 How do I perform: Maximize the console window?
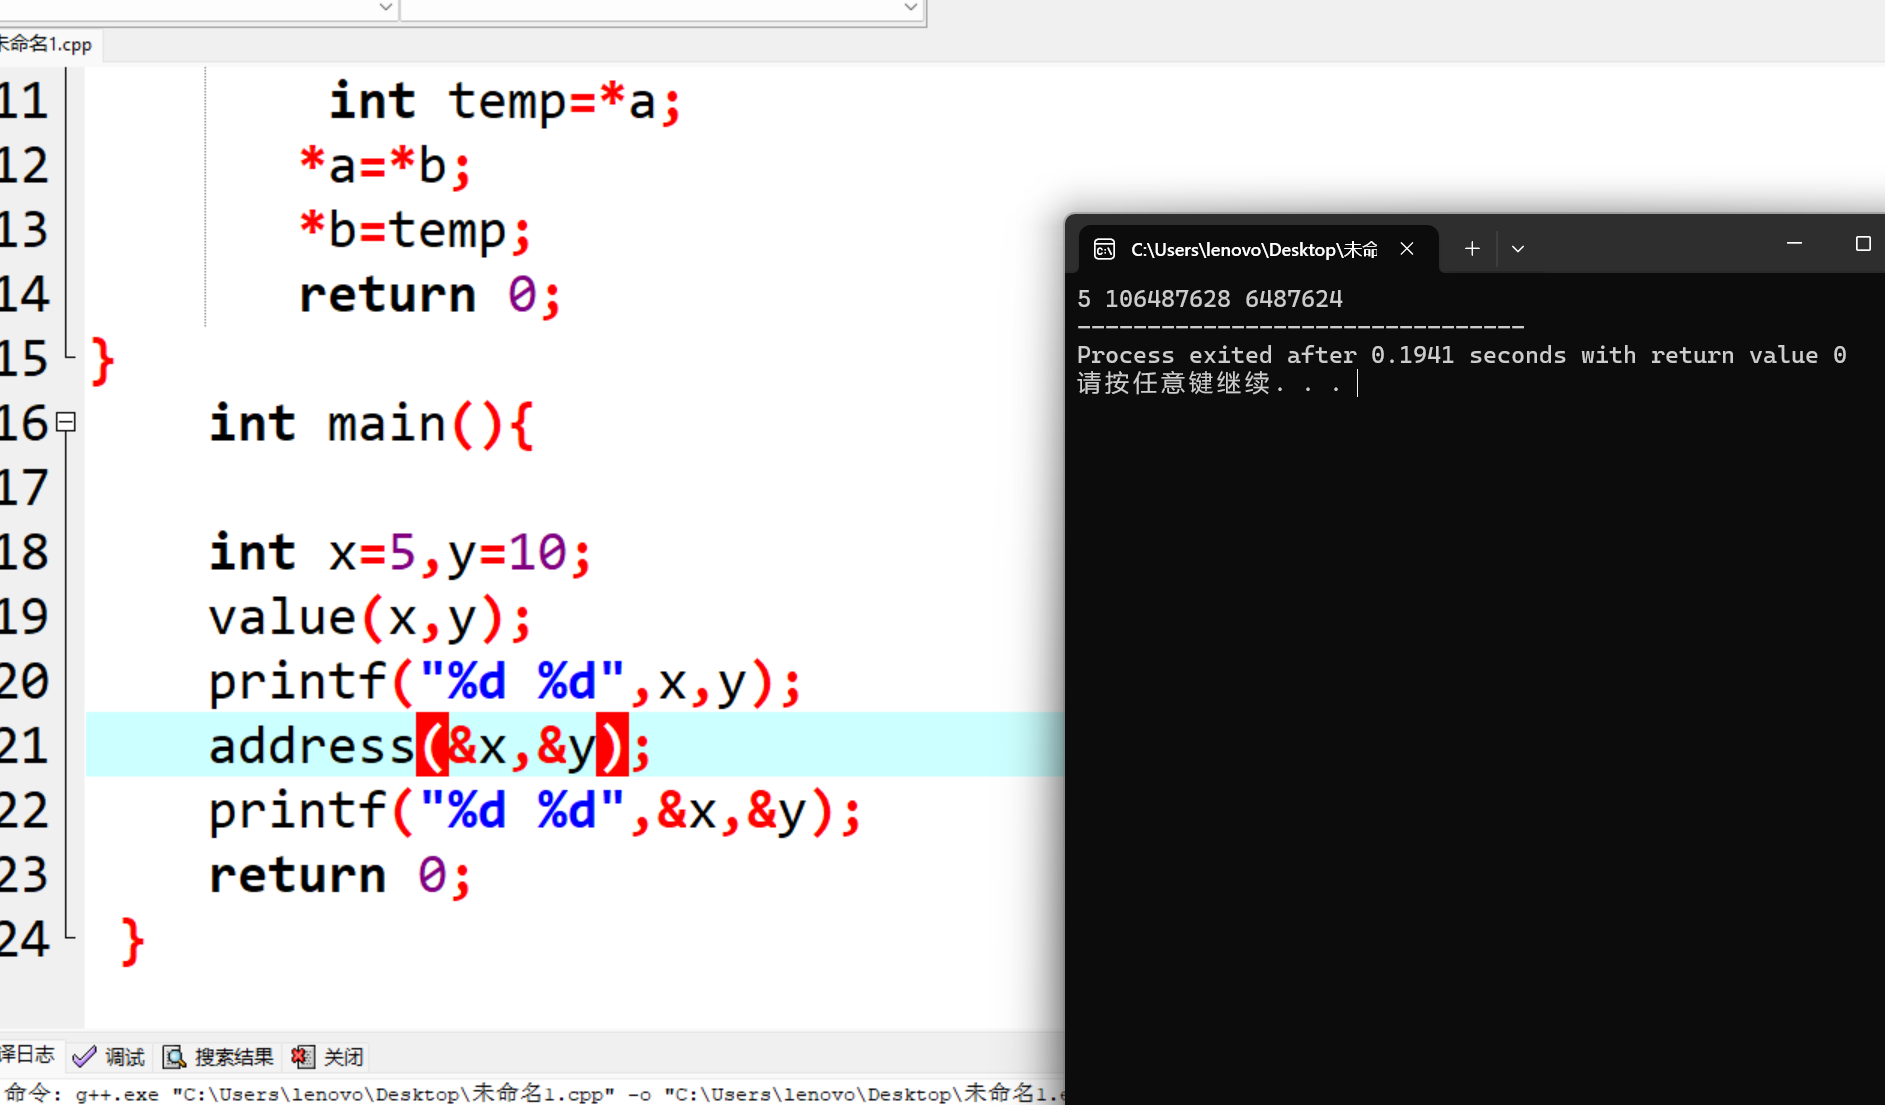pyautogui.click(x=1862, y=243)
